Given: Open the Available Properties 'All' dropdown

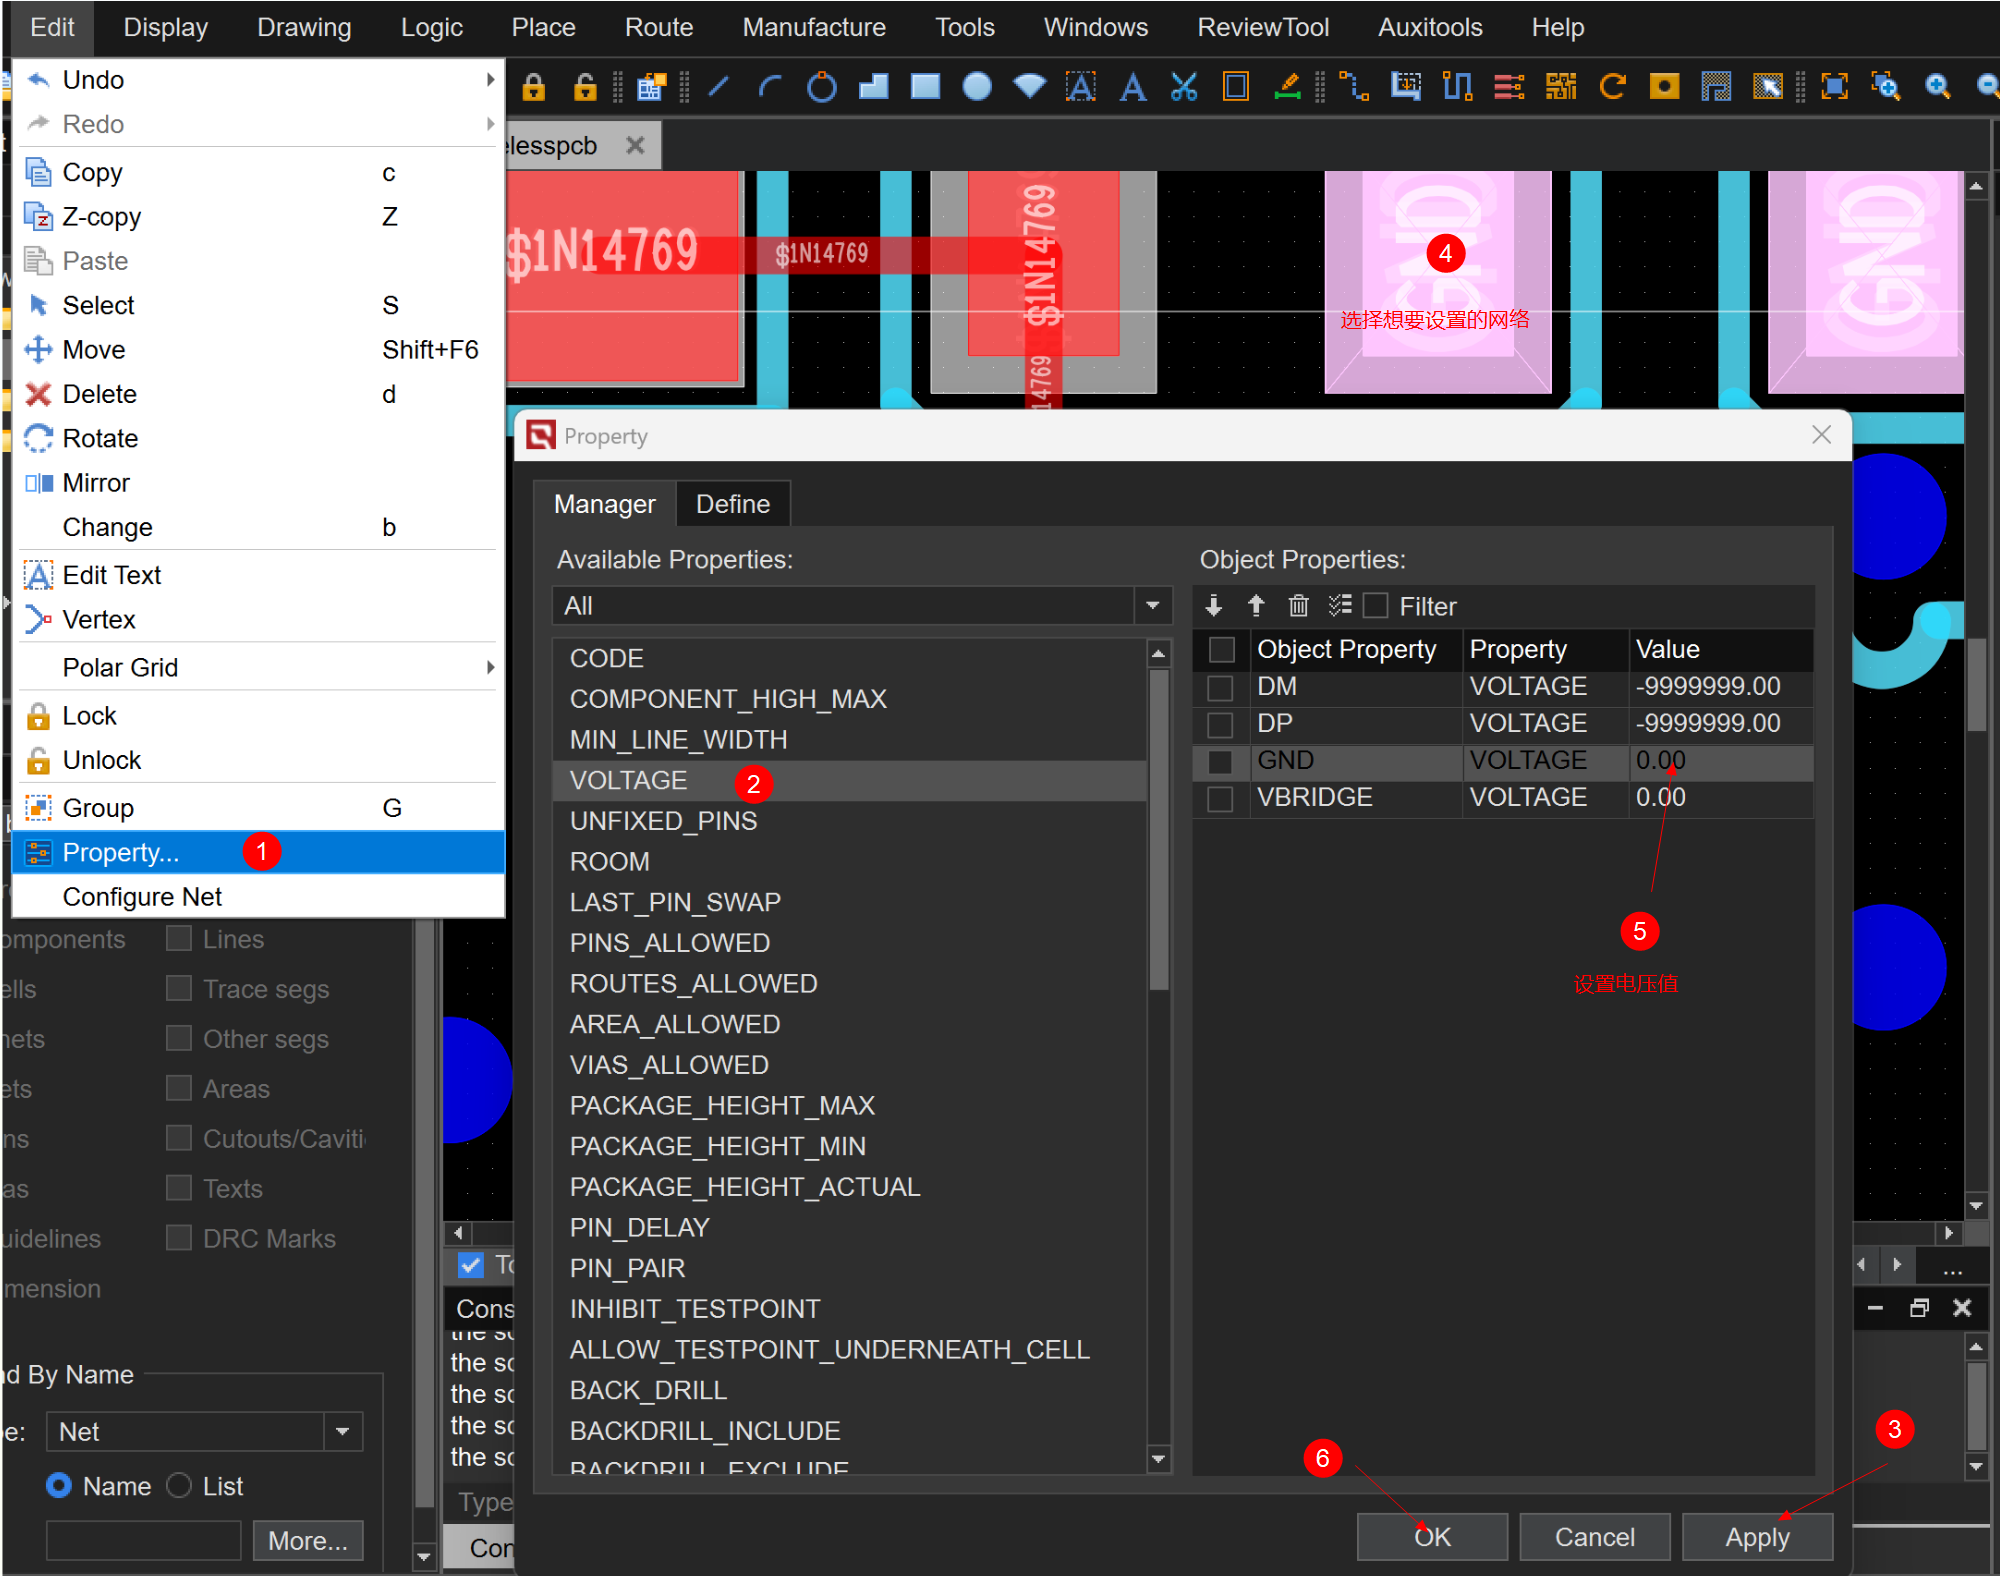Looking at the screenshot, I should pyautogui.click(x=1152, y=606).
